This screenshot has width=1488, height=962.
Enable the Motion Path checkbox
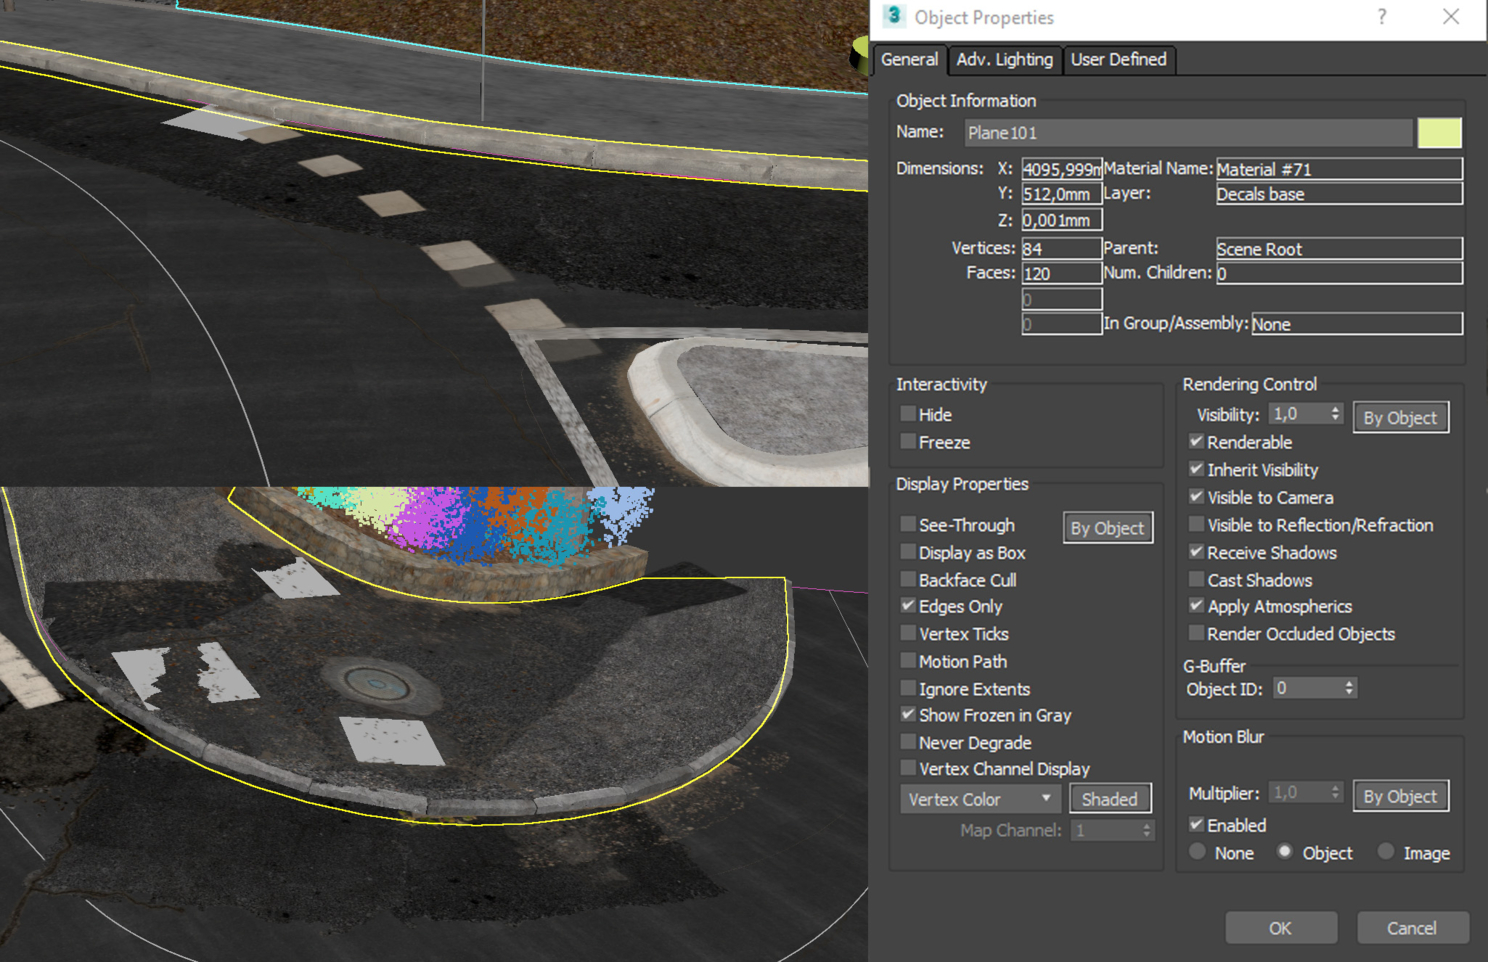coord(908,661)
